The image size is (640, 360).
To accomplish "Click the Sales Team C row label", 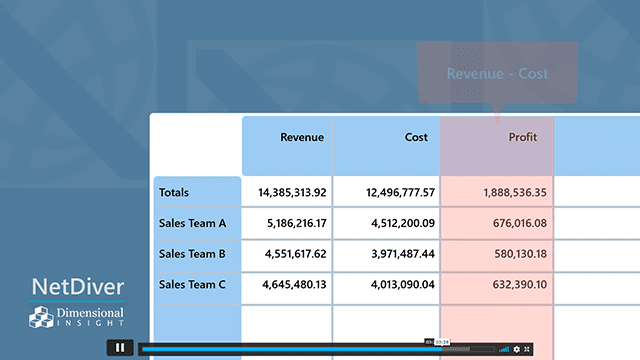I will (x=192, y=284).
